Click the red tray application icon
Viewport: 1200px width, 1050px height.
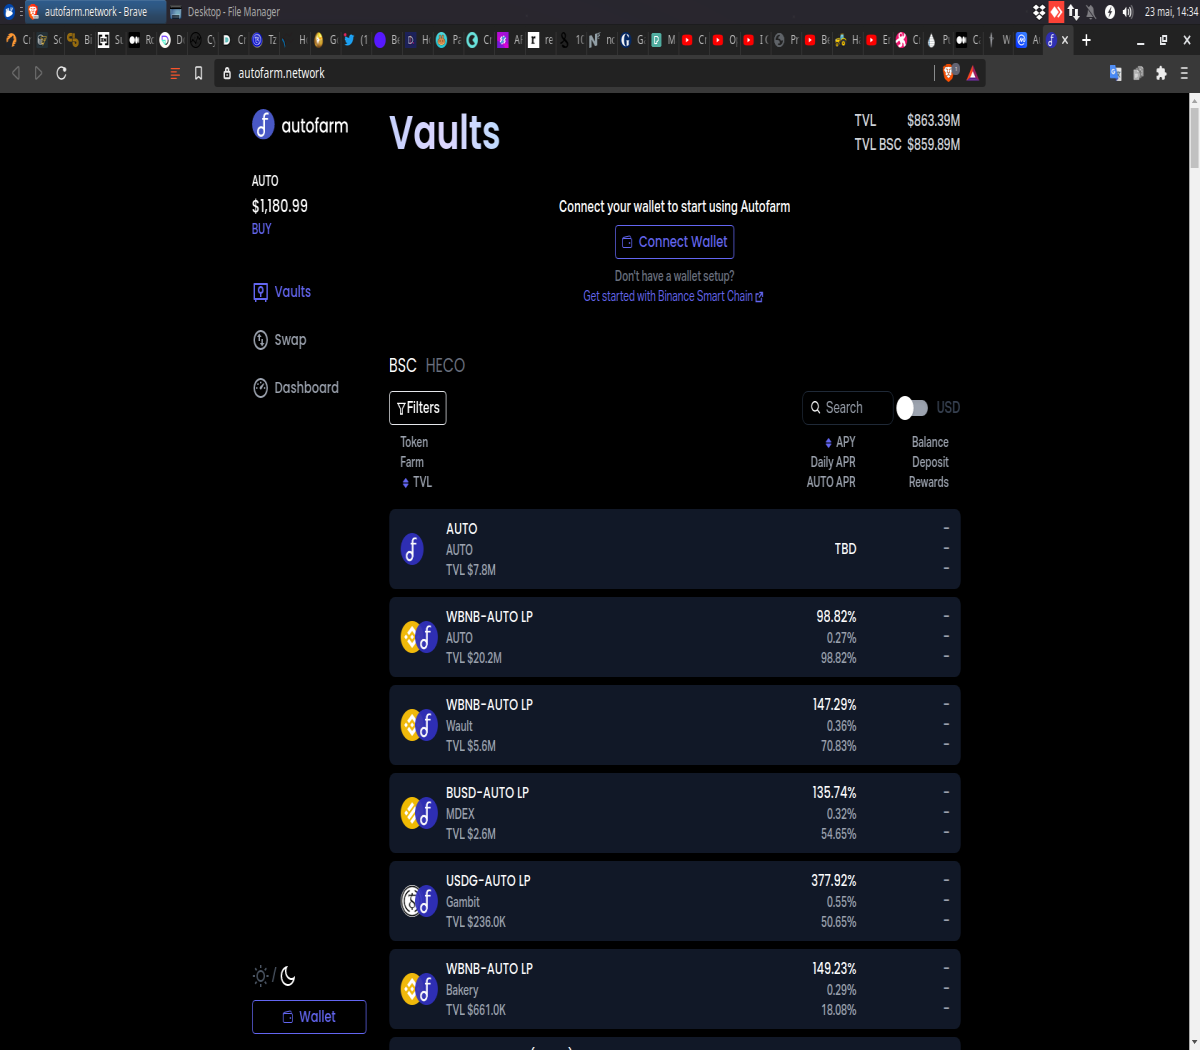coord(1056,12)
